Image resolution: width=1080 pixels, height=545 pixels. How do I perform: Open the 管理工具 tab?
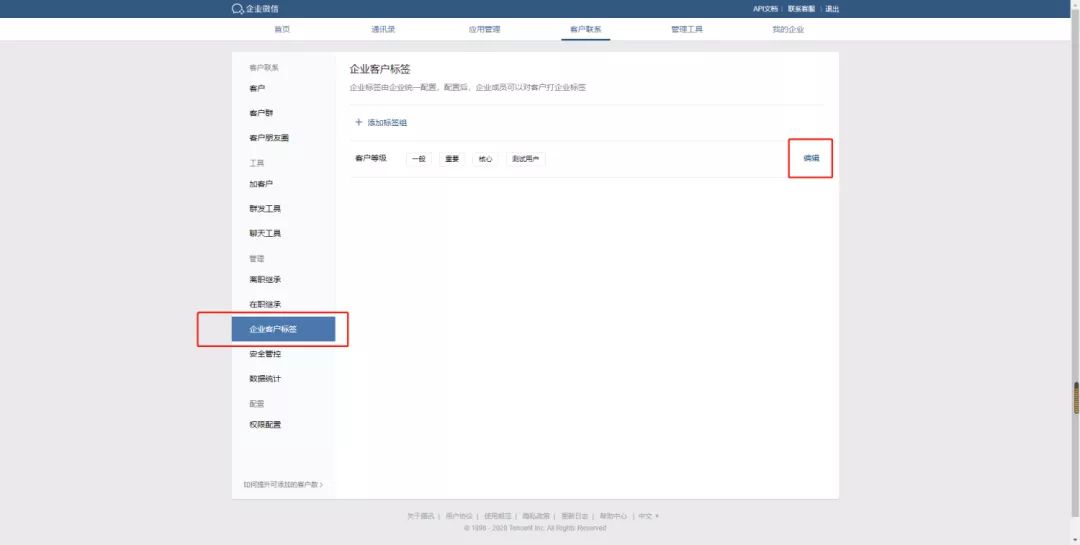point(687,30)
